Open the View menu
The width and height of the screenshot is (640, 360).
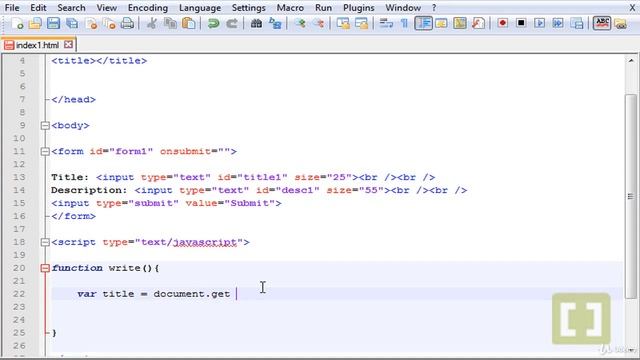tap(107, 8)
